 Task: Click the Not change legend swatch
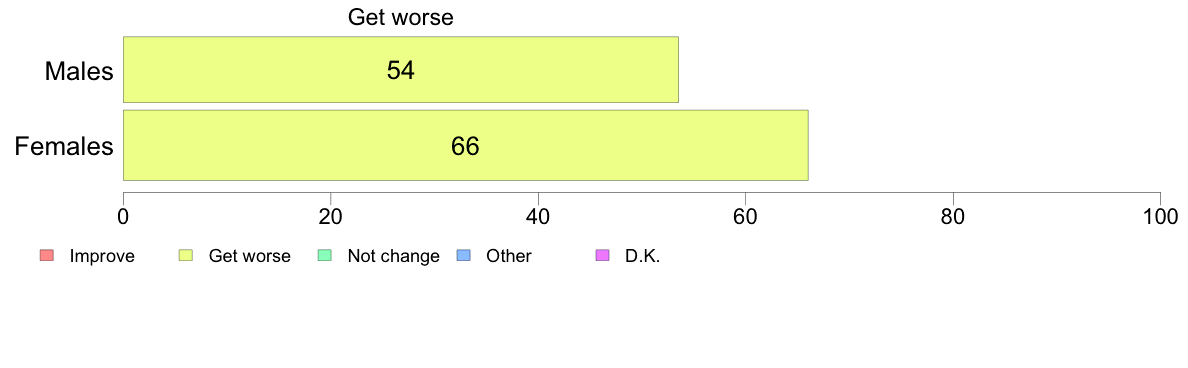coord(324,256)
